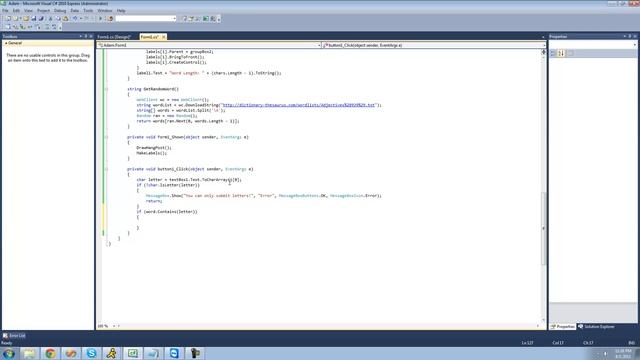Viewport: 640px width, 360px height.
Task: Click the green Start Page toolbar icon
Action: click(x=206, y=18)
